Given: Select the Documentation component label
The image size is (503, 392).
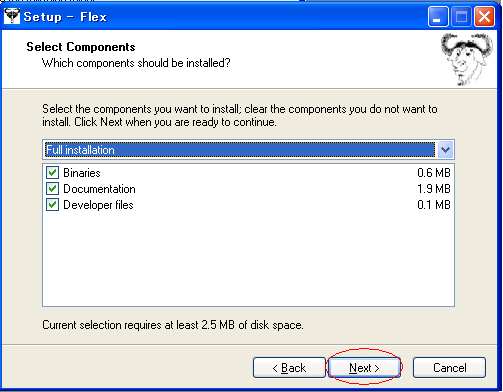Looking at the screenshot, I should 99,189.
